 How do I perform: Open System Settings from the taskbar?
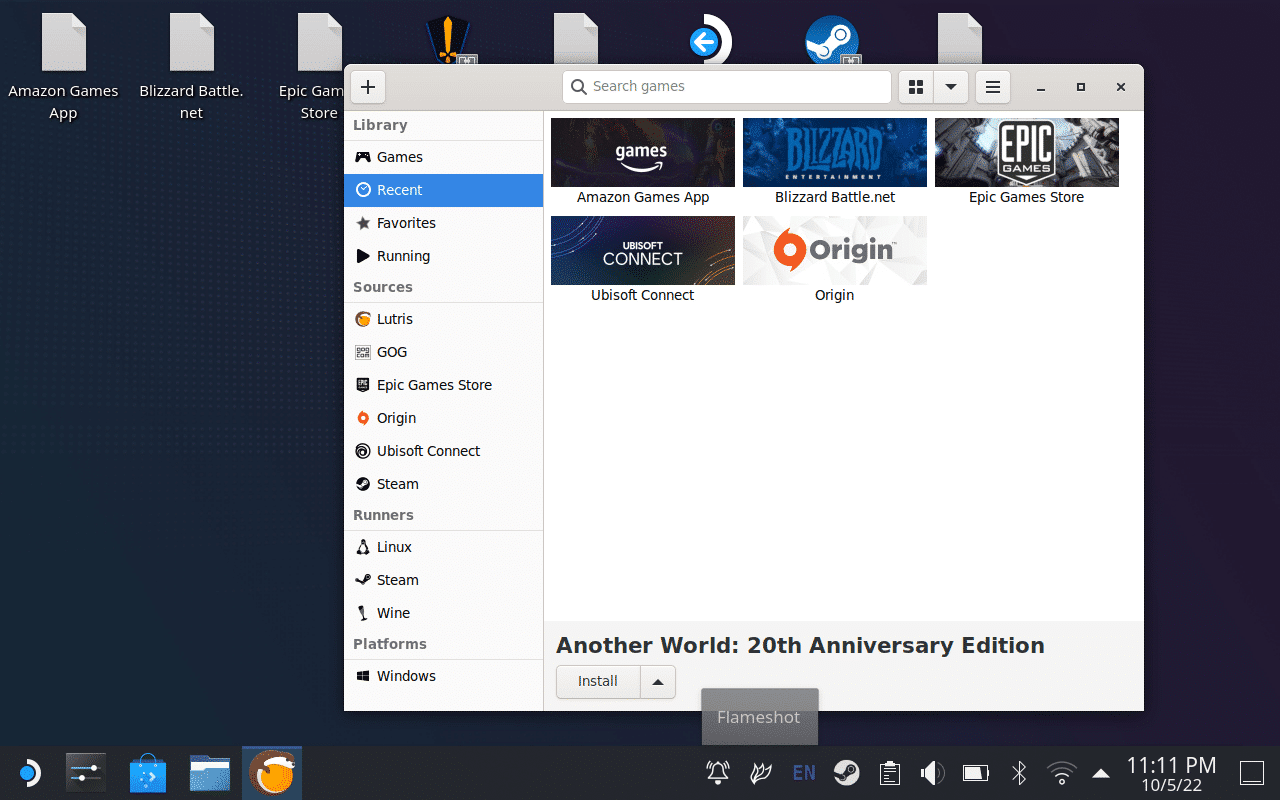[86, 773]
